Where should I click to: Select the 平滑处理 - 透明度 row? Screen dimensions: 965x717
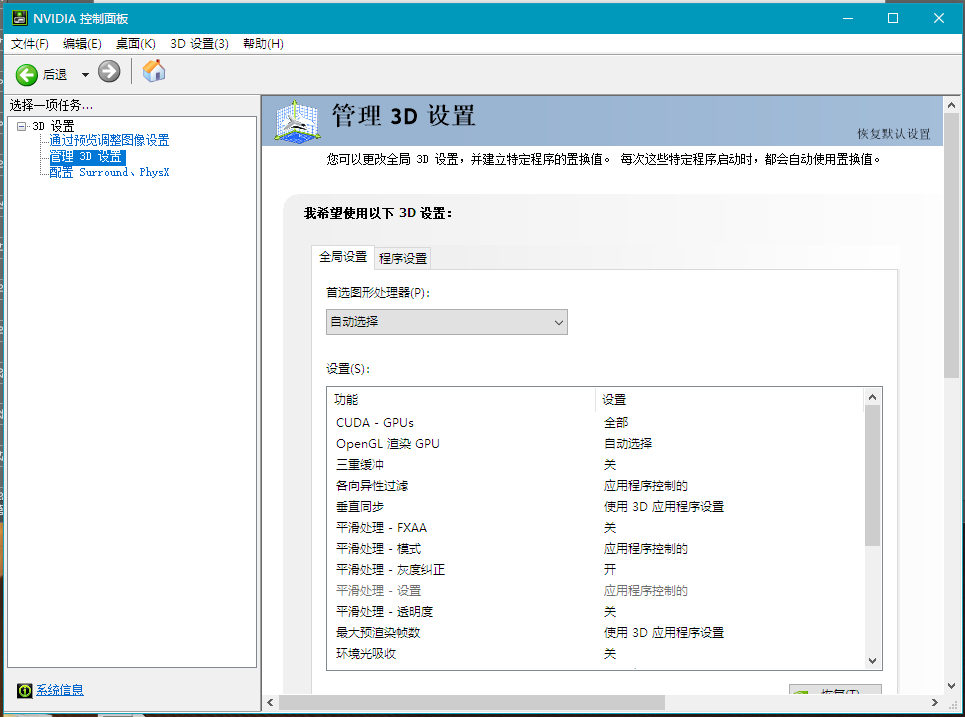(596, 612)
